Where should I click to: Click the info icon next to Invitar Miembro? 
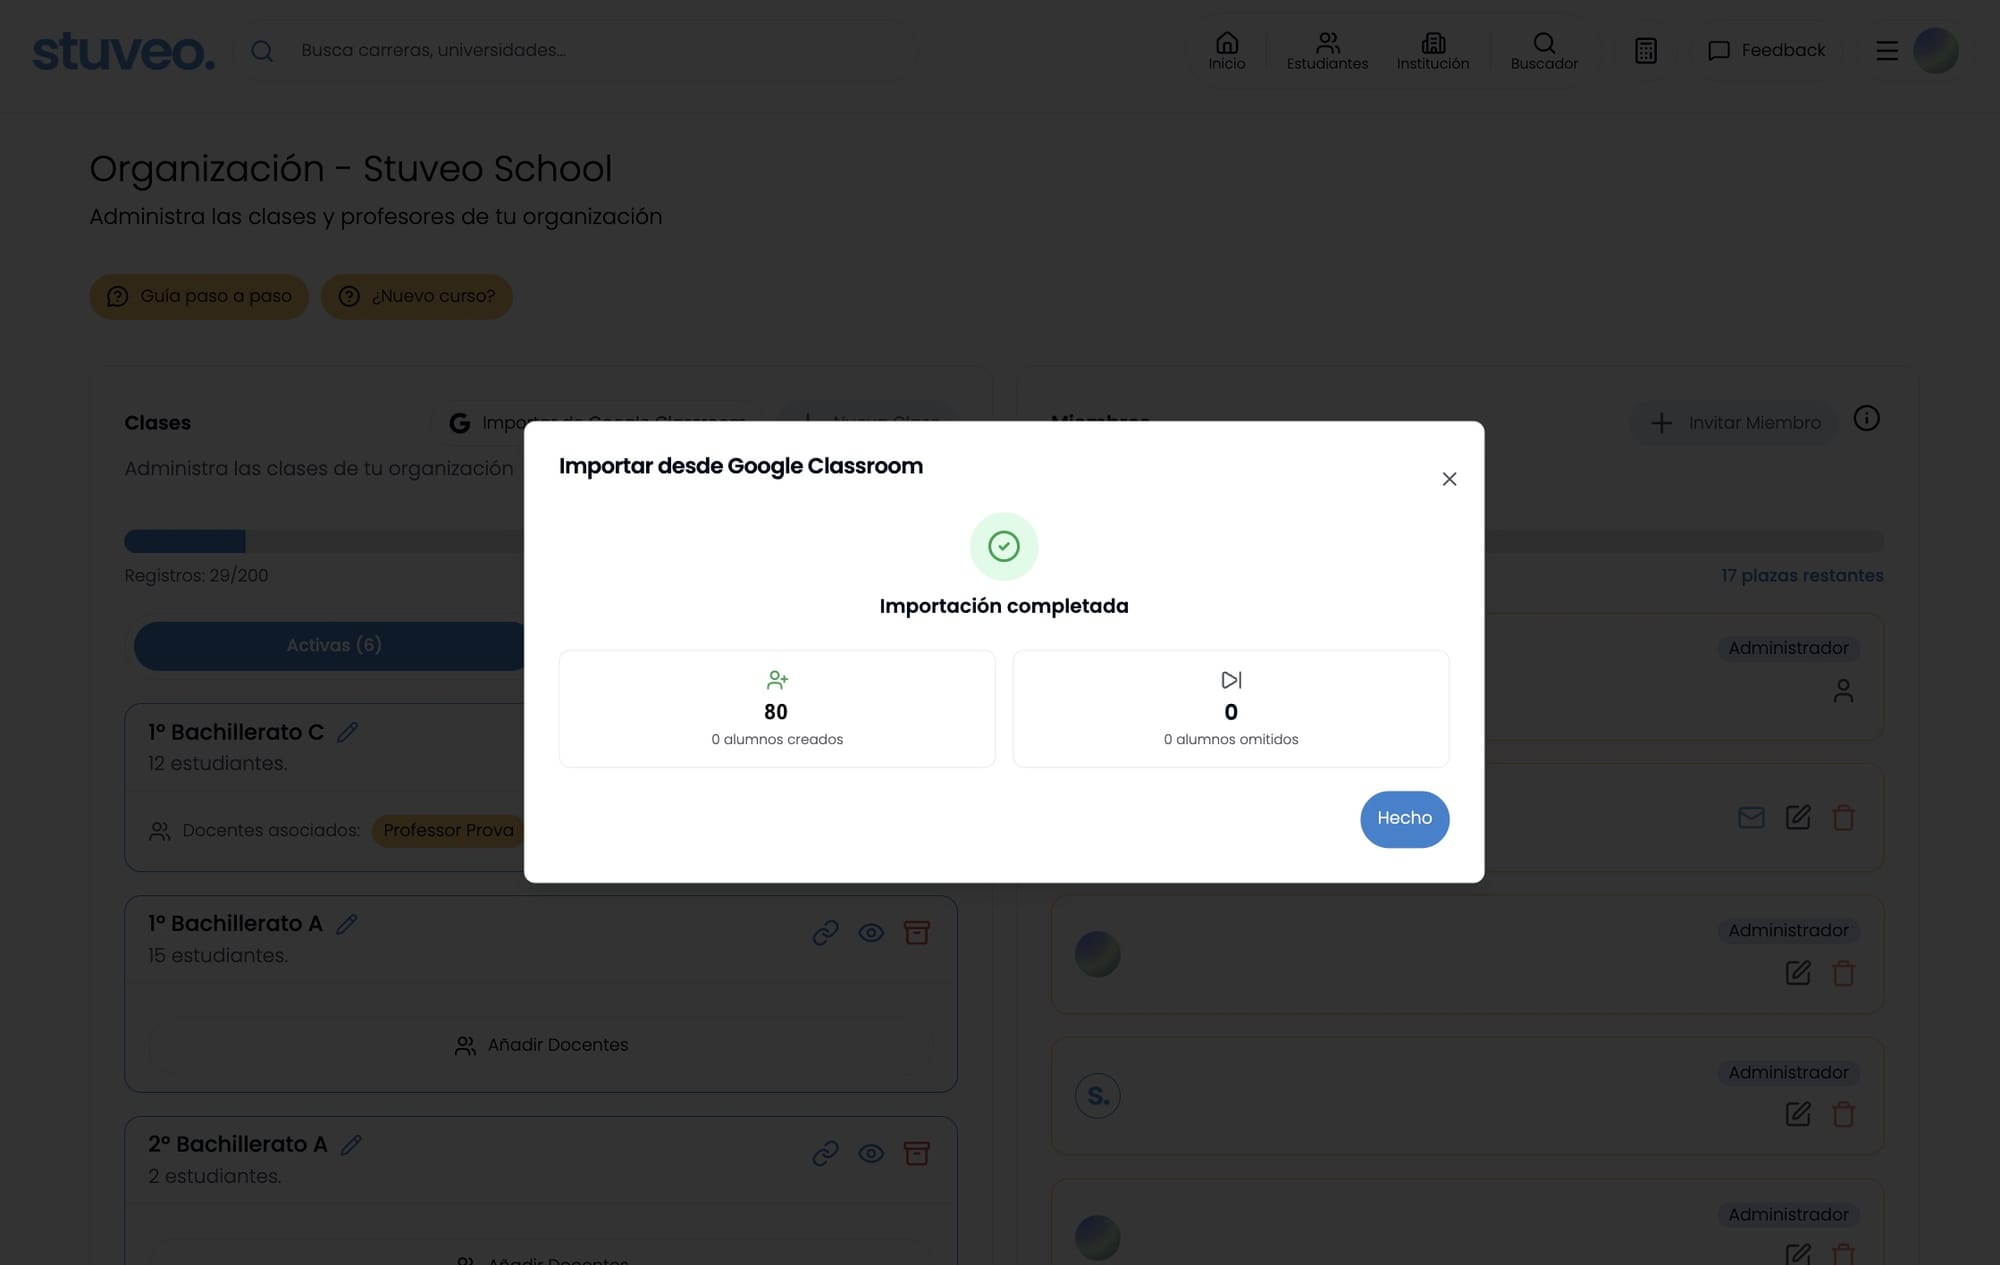(x=1866, y=418)
